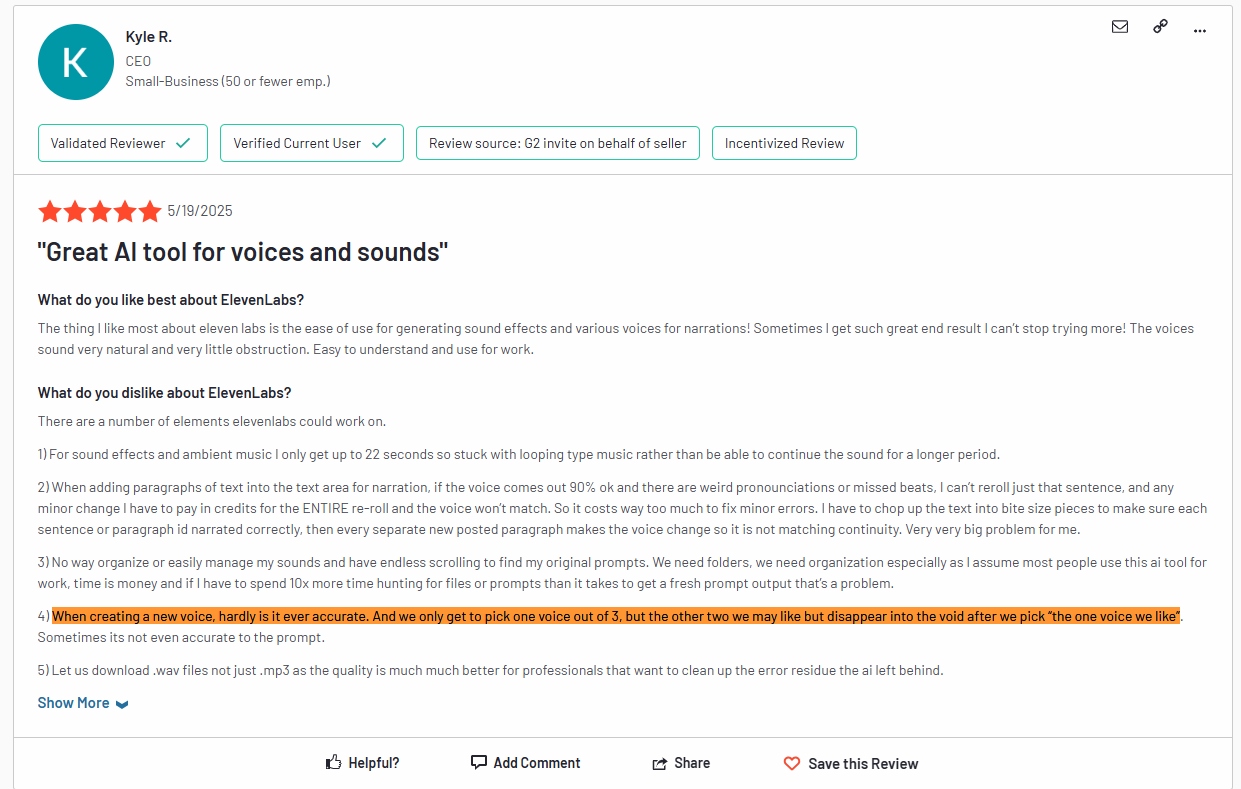The height and width of the screenshot is (789, 1241).
Task: Click the orange highlighted review sentence
Action: [616, 616]
